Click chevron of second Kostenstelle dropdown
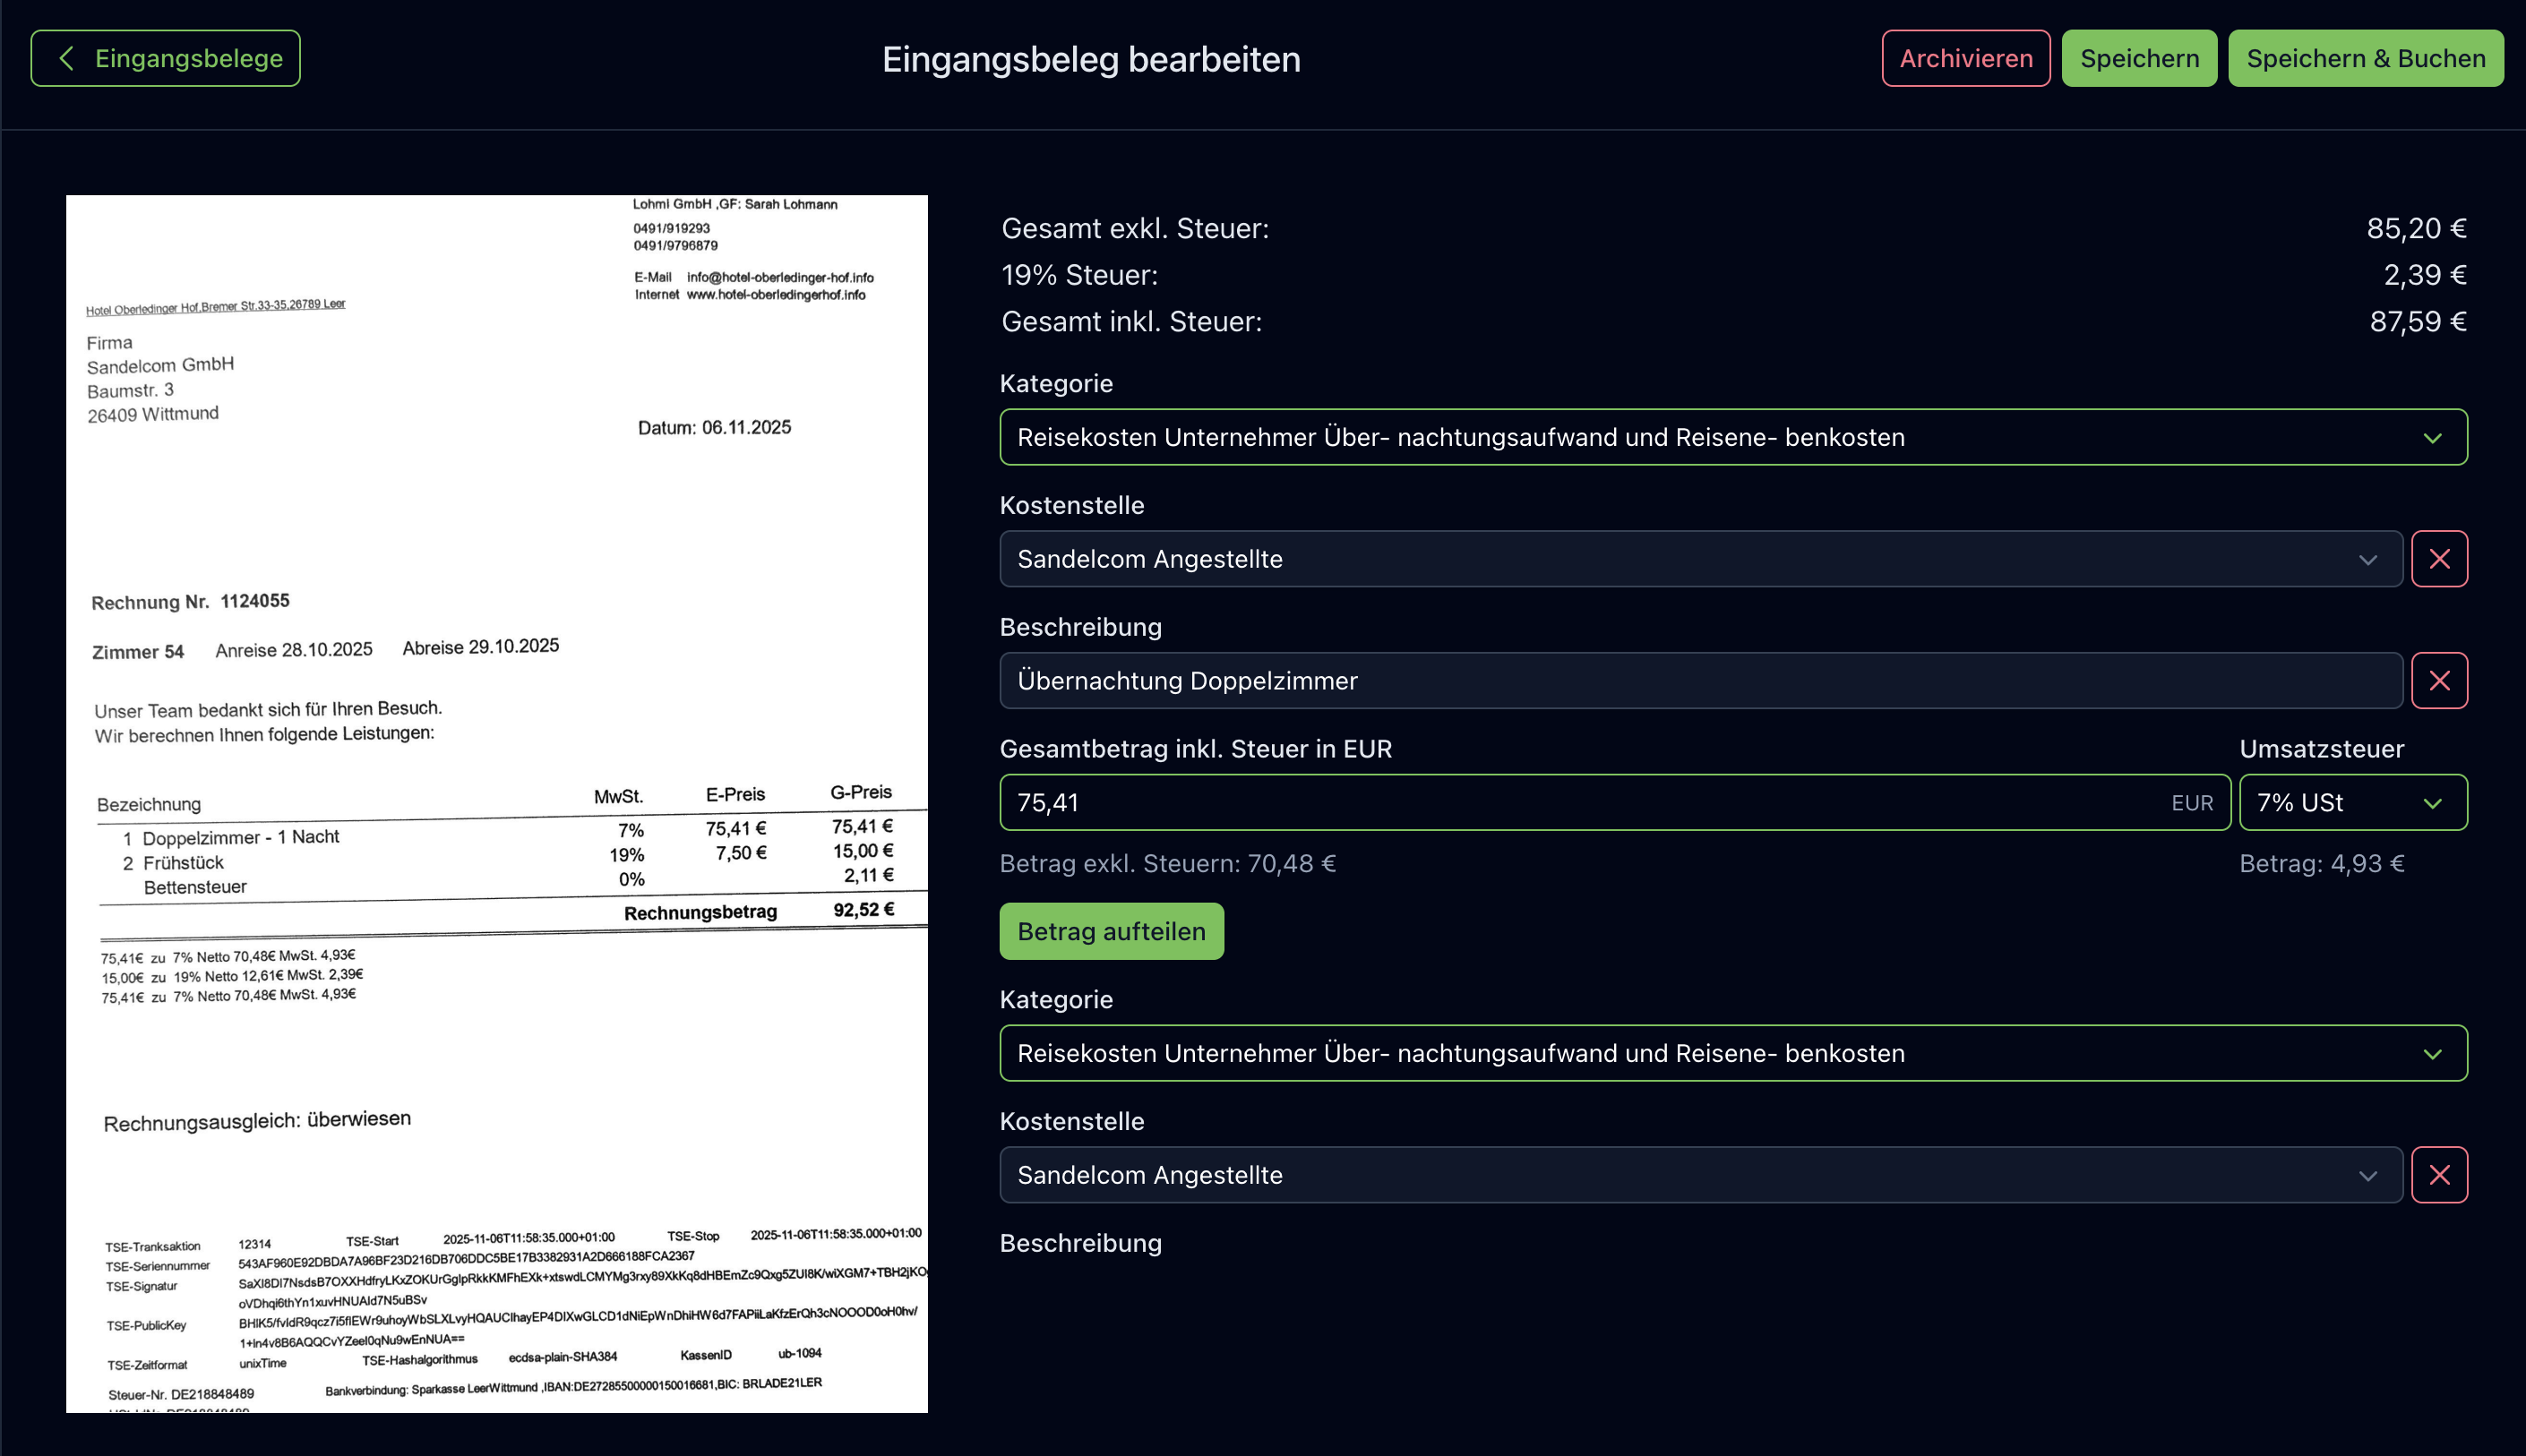 click(x=2367, y=1175)
